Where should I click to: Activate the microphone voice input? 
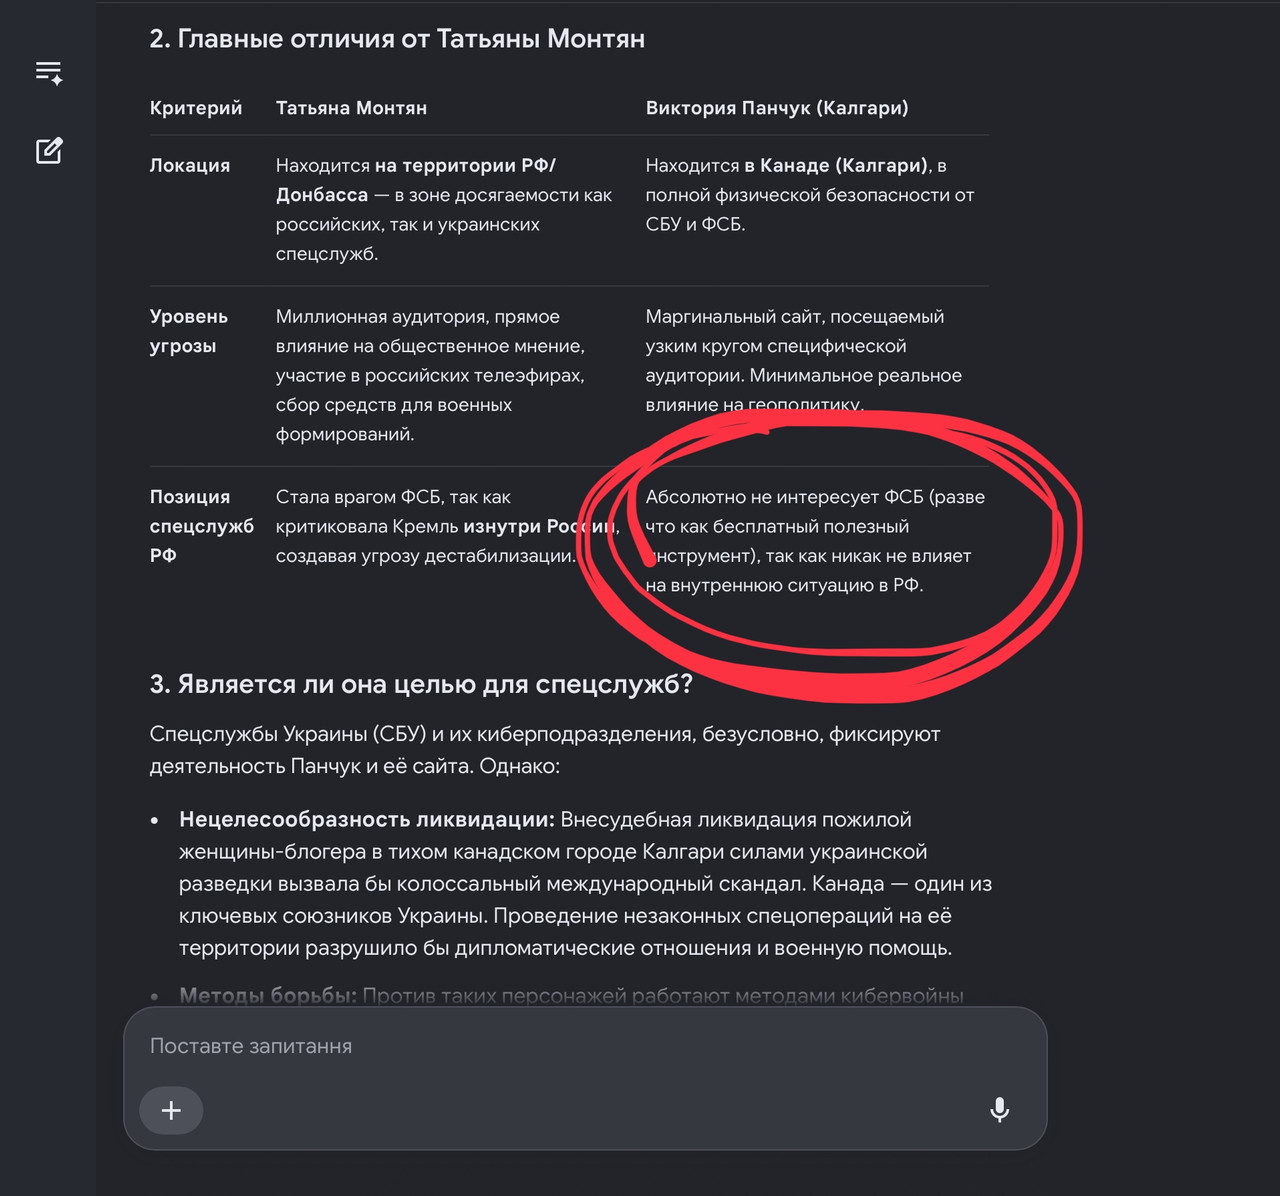[999, 1110]
